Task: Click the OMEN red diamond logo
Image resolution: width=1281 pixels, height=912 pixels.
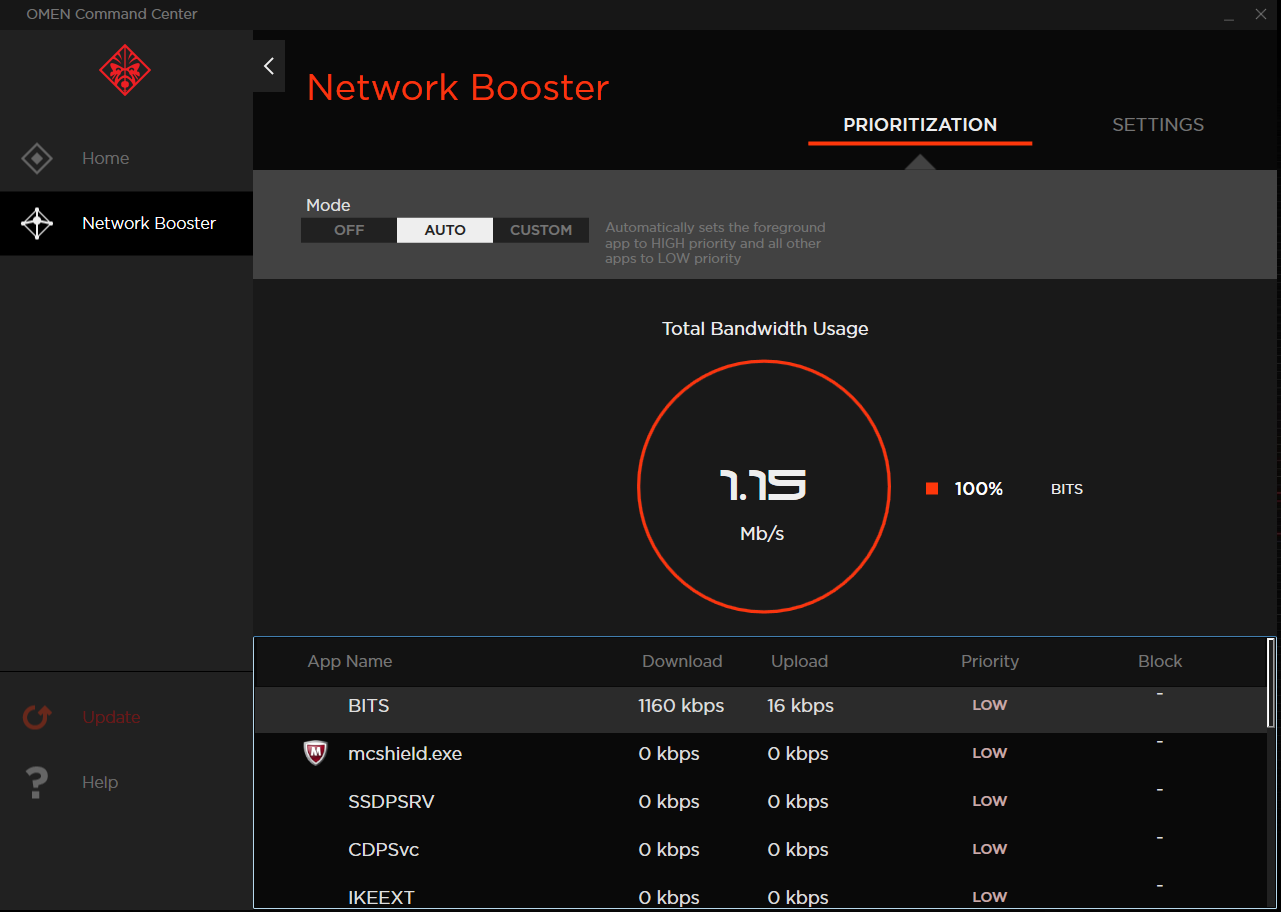Action: [125, 70]
